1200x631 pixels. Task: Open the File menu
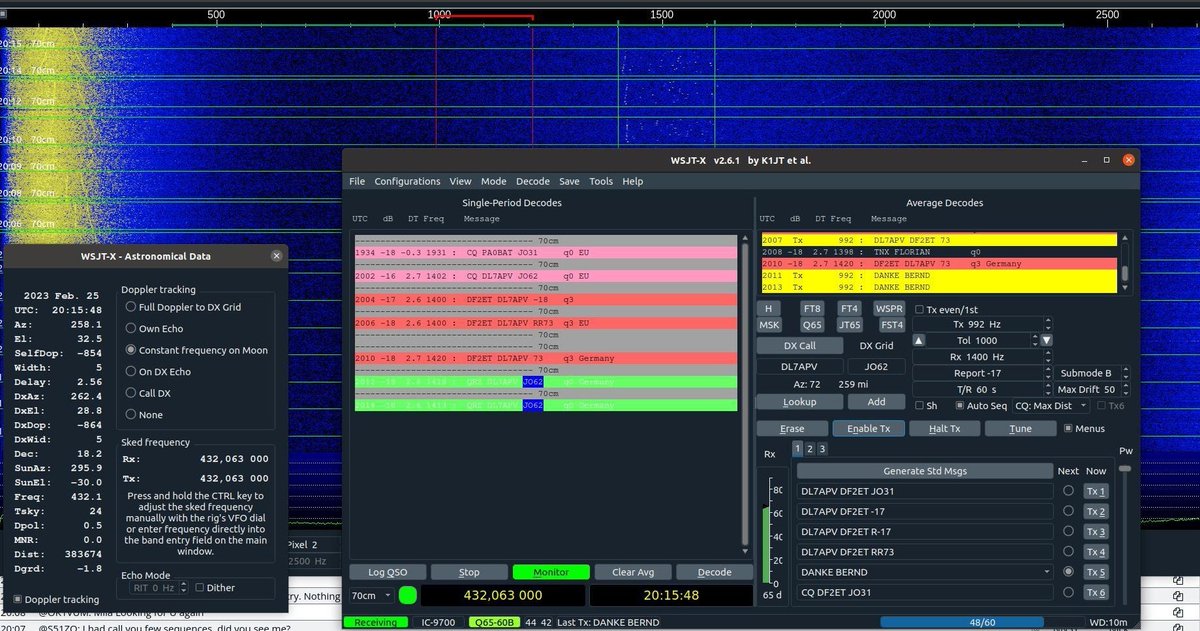[357, 181]
